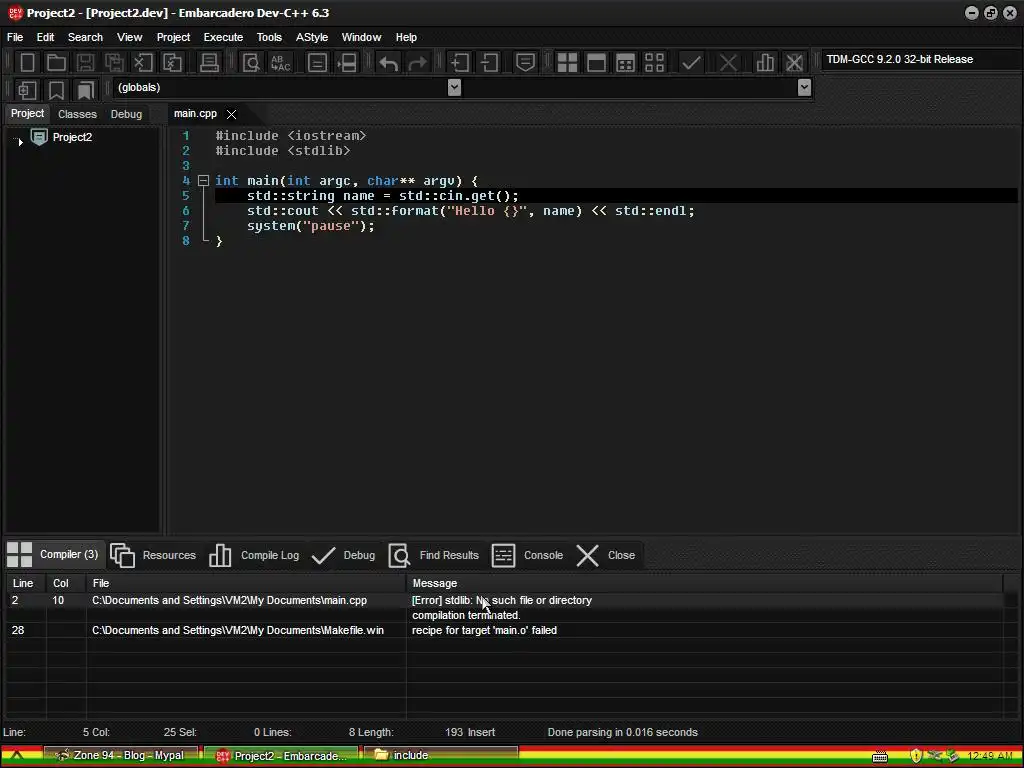Switch to the Classes sidebar tab

click(x=77, y=114)
